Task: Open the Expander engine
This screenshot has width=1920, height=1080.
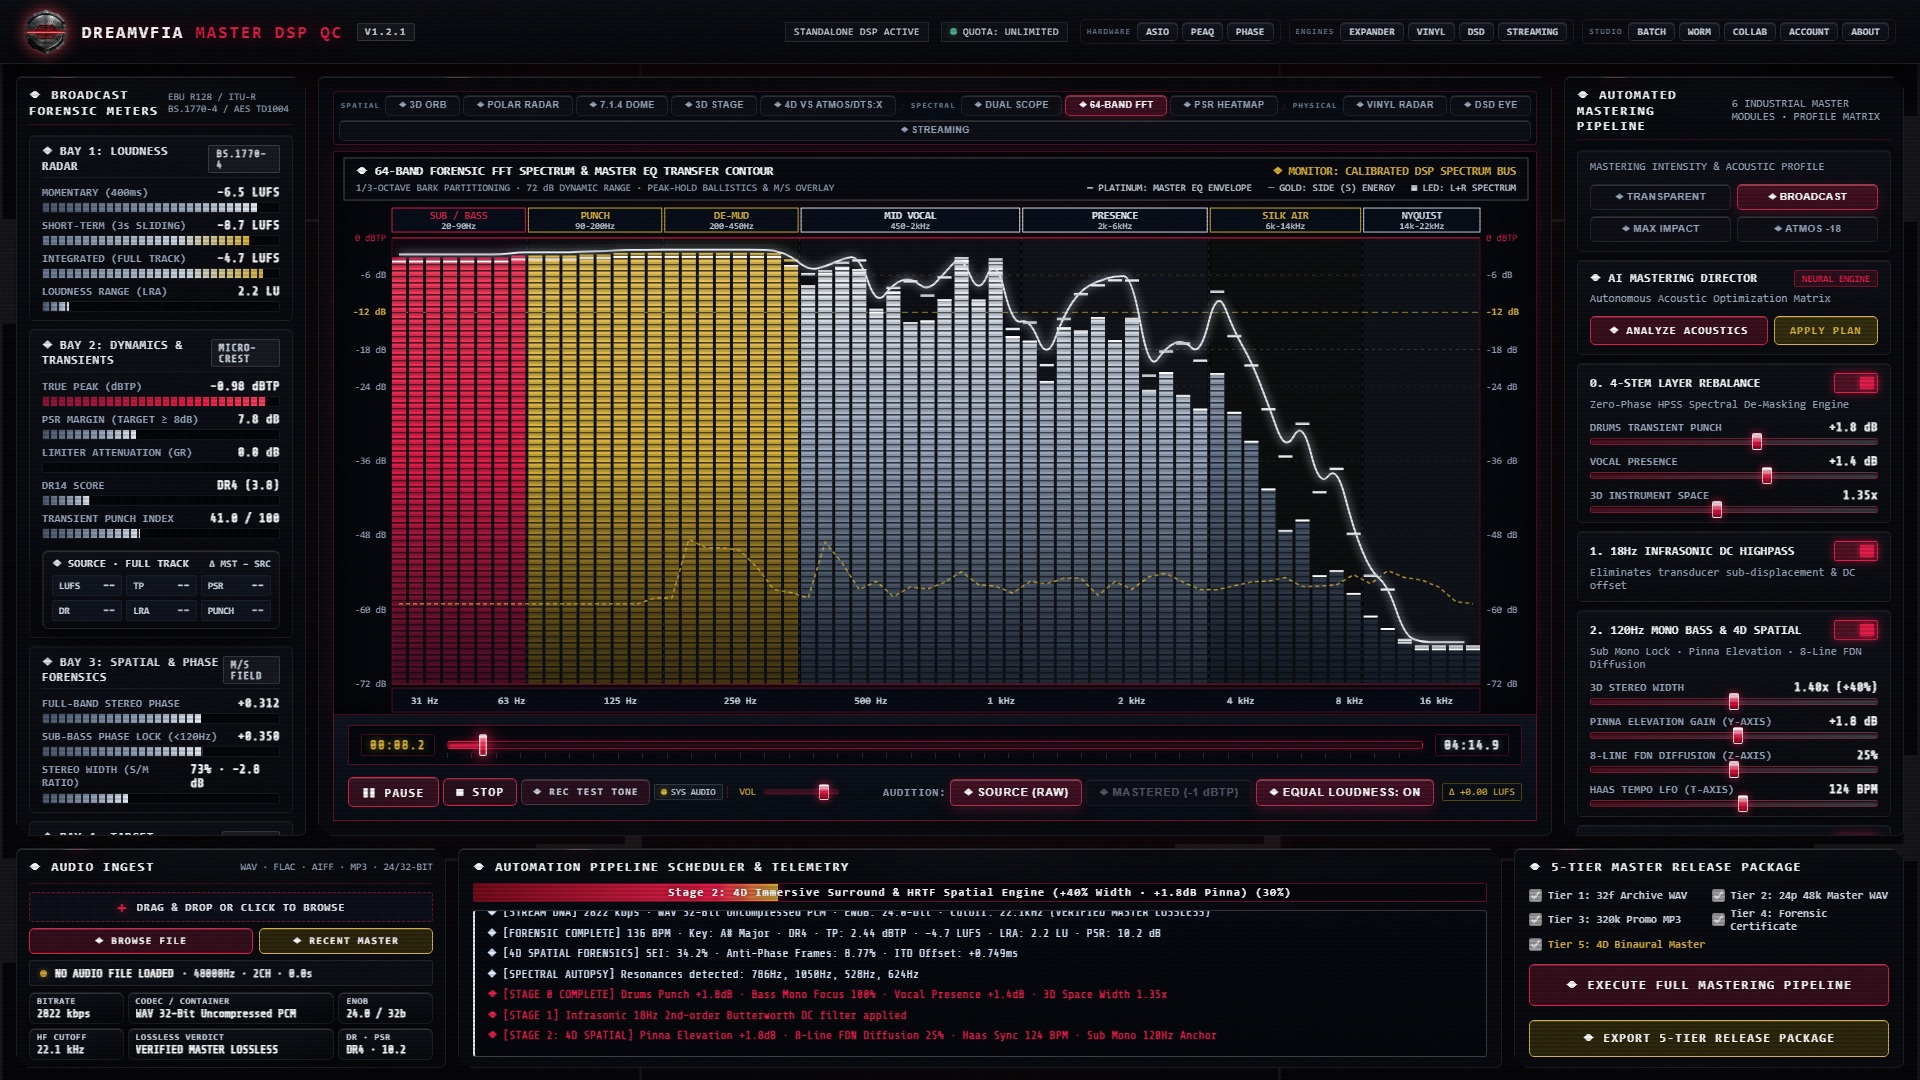Action: pos(1371,32)
